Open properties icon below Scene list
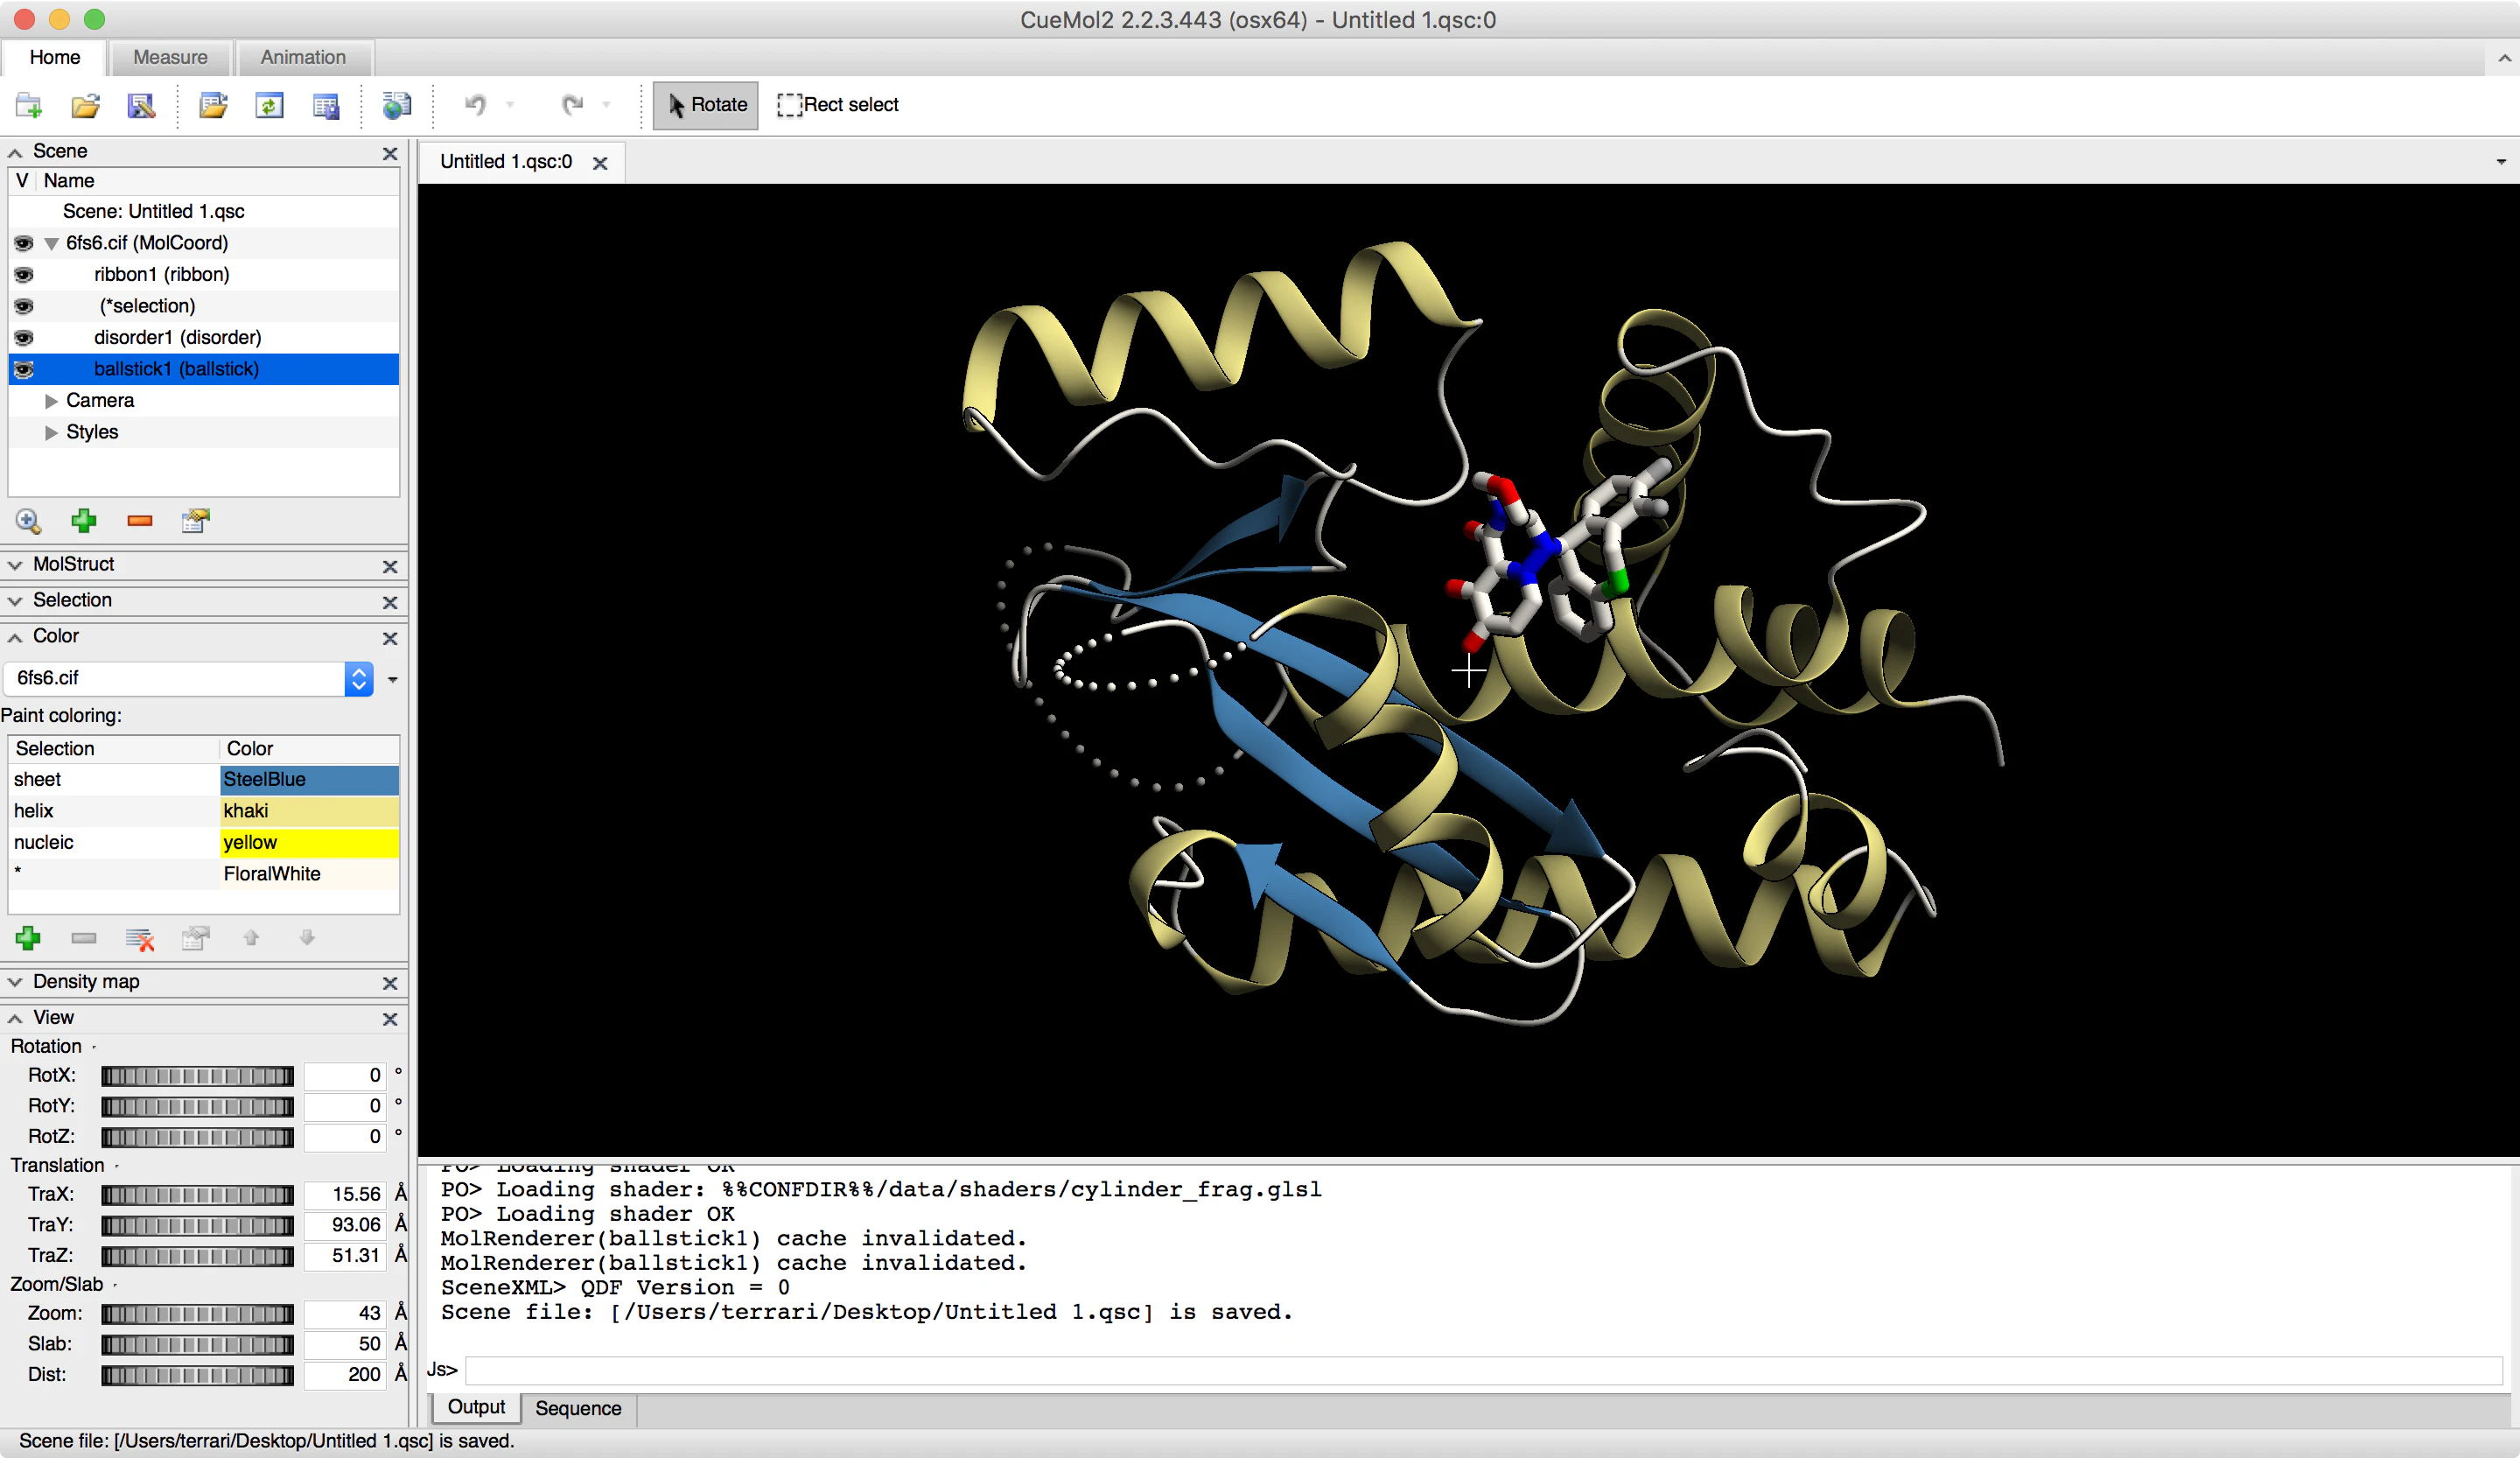Viewport: 2520px width, 1458px height. (195, 520)
